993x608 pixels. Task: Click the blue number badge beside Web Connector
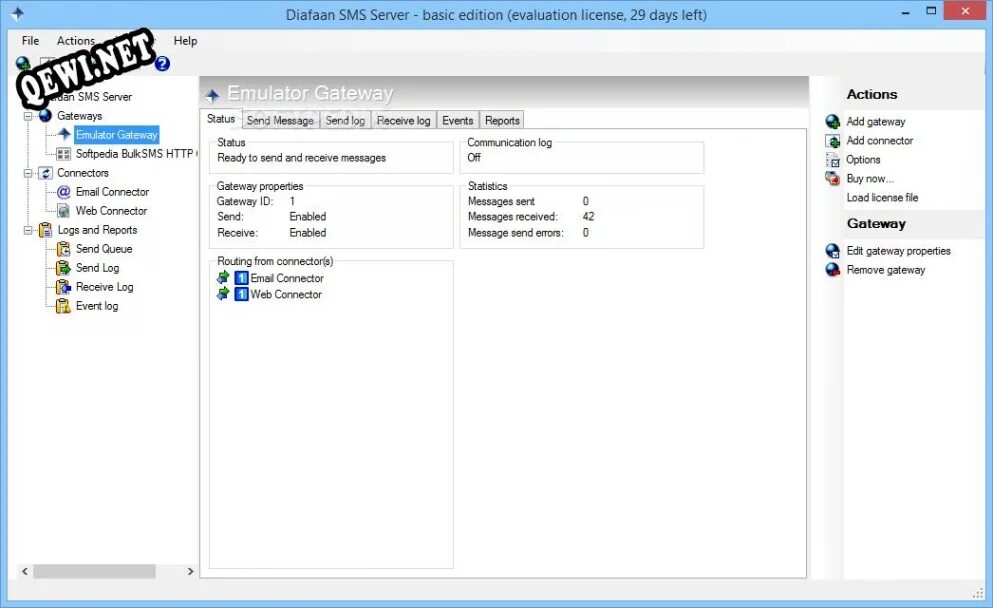[241, 294]
